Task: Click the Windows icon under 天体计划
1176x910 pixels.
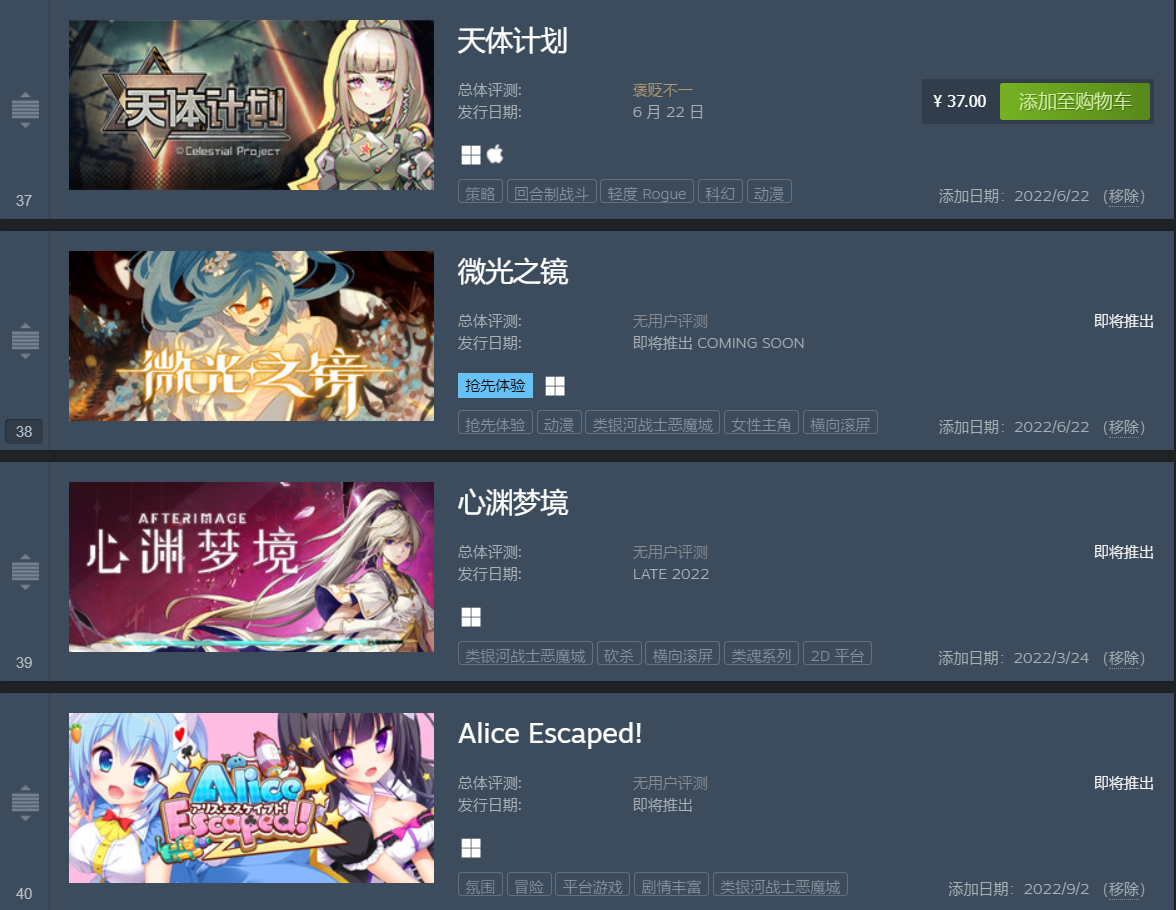Action: click(x=470, y=155)
